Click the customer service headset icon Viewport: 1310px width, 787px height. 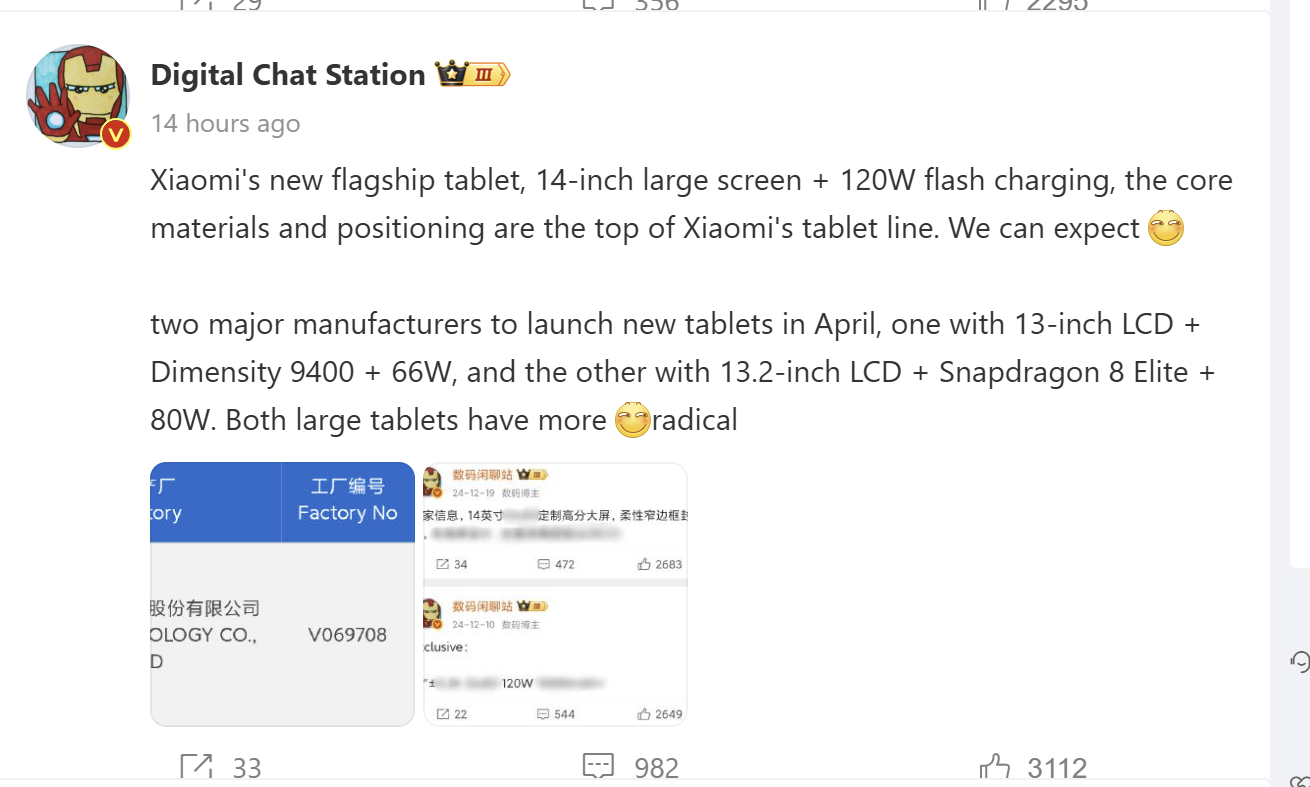(1299, 661)
